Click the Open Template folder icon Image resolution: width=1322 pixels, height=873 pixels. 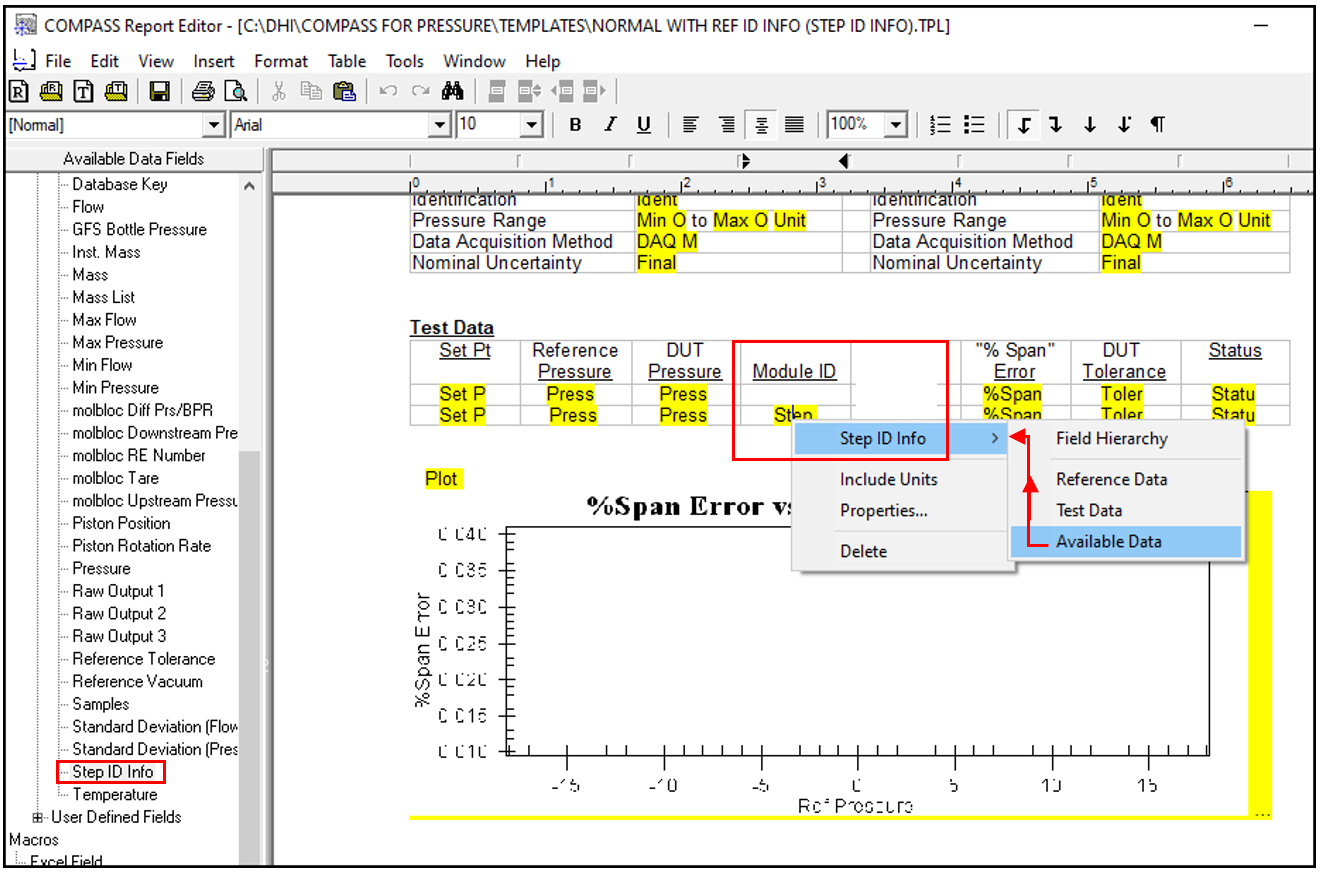(116, 92)
